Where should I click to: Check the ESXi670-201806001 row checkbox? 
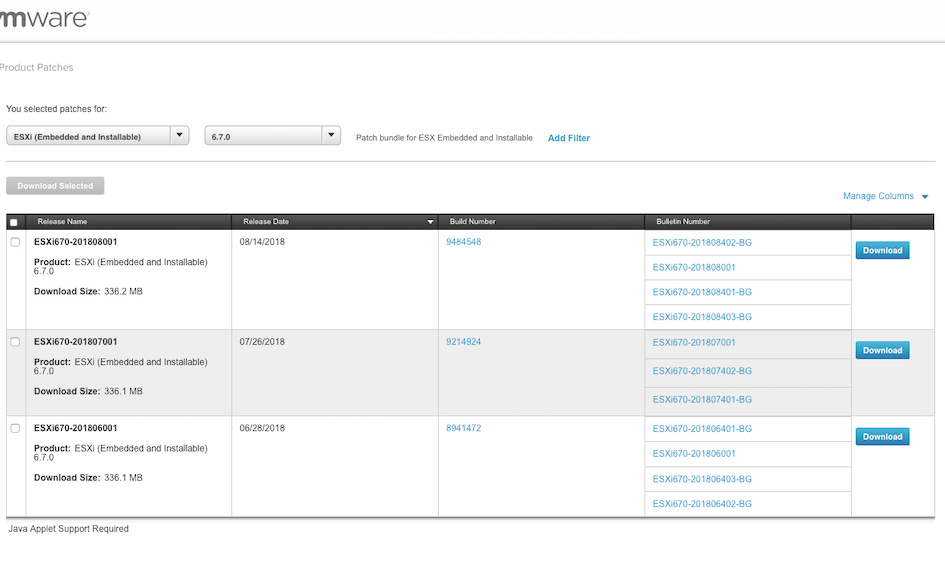coord(15,428)
